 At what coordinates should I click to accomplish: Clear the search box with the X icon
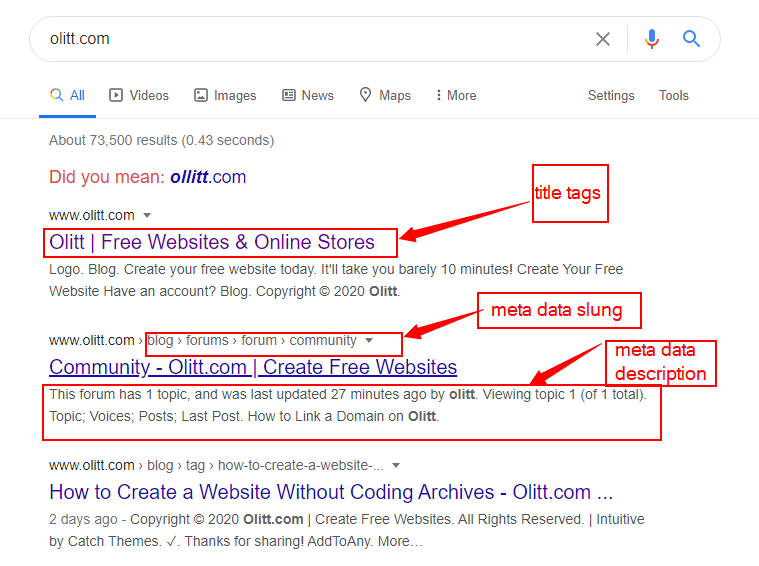603,39
